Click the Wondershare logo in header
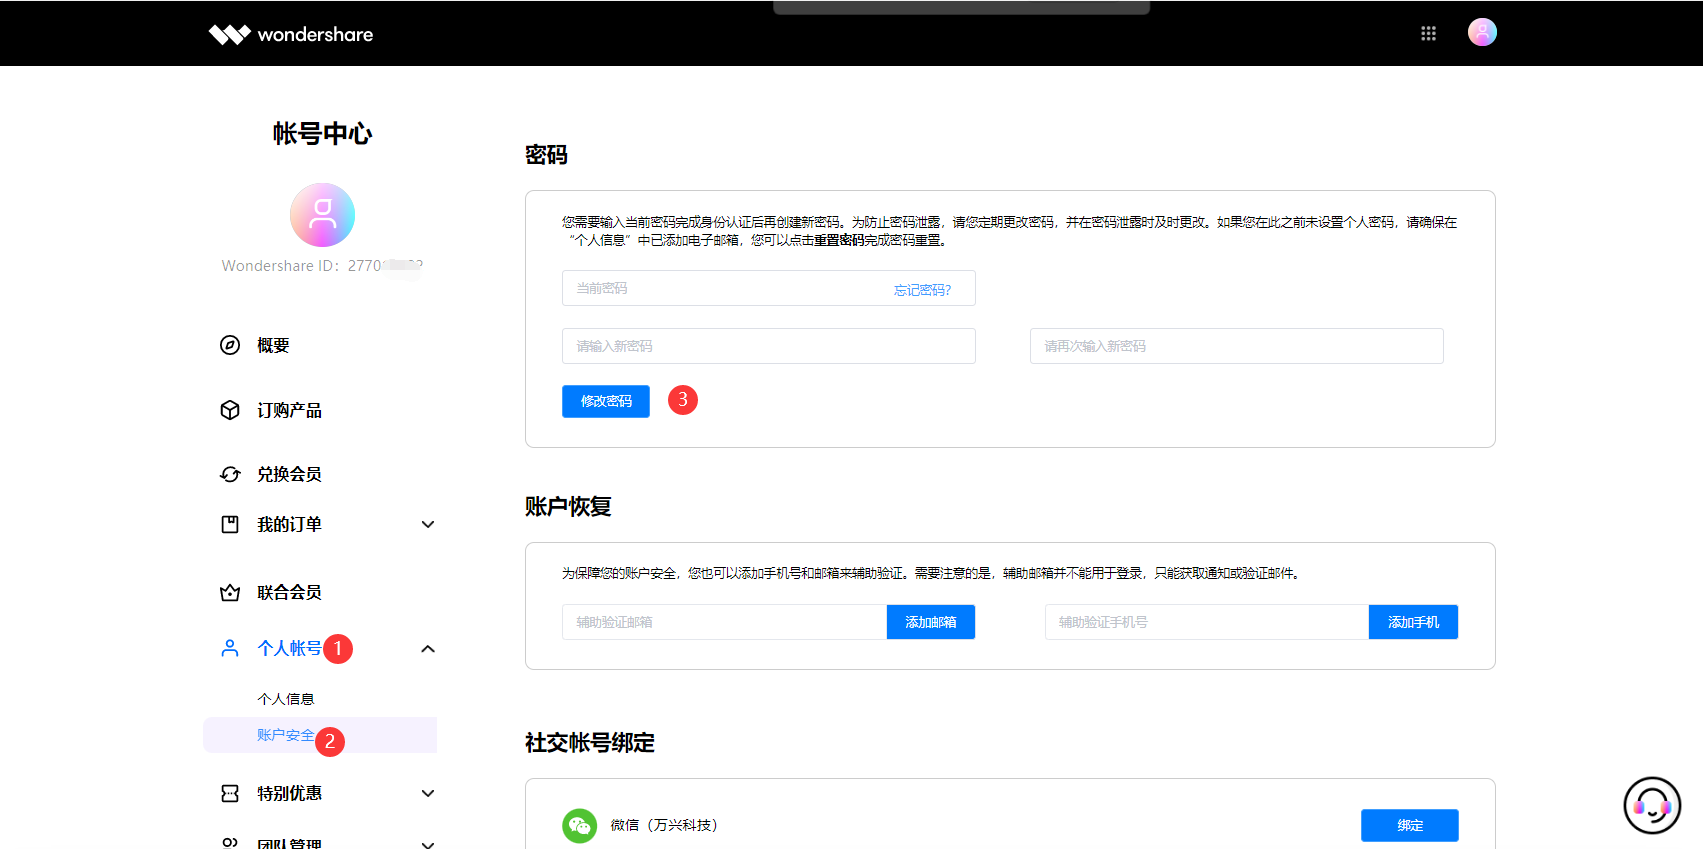This screenshot has width=1703, height=849. (x=290, y=34)
